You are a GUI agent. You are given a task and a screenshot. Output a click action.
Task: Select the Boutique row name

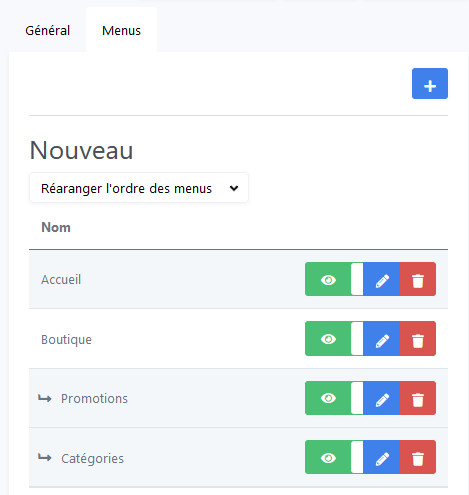66,339
